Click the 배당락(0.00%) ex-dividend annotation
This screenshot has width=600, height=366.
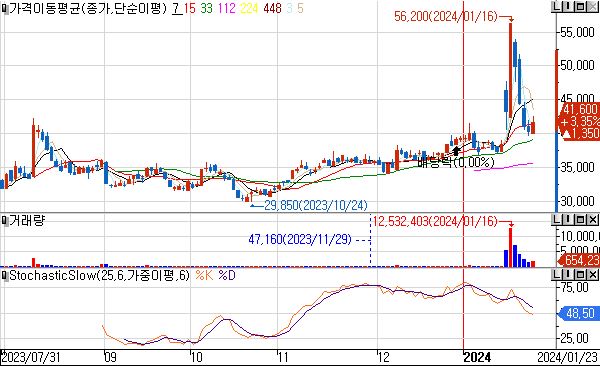point(455,162)
